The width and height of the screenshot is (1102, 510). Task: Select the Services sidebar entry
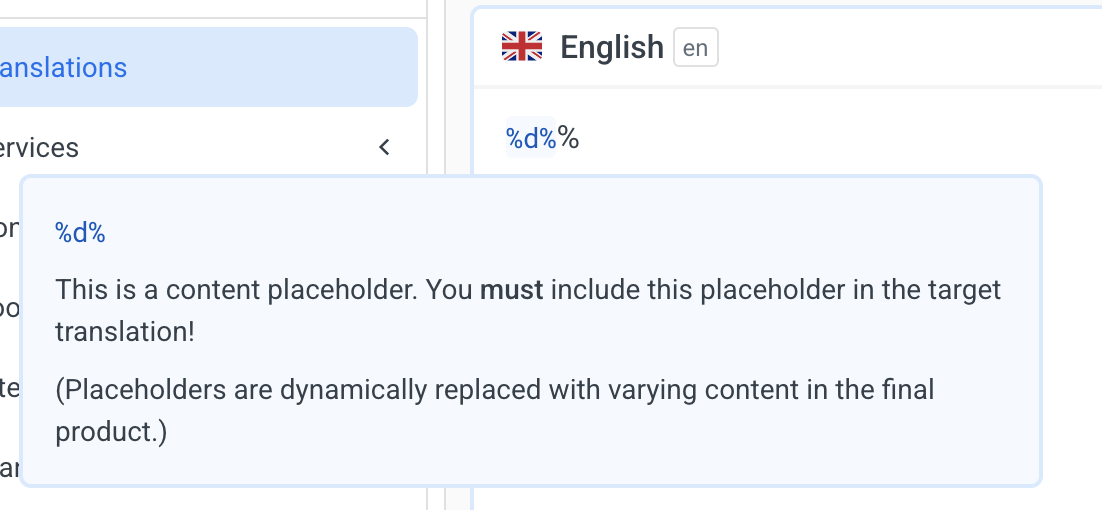point(40,148)
